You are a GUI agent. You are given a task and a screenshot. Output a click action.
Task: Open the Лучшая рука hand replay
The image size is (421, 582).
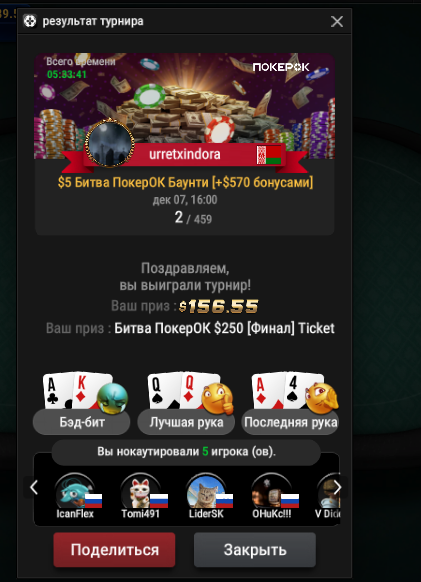coord(186,422)
